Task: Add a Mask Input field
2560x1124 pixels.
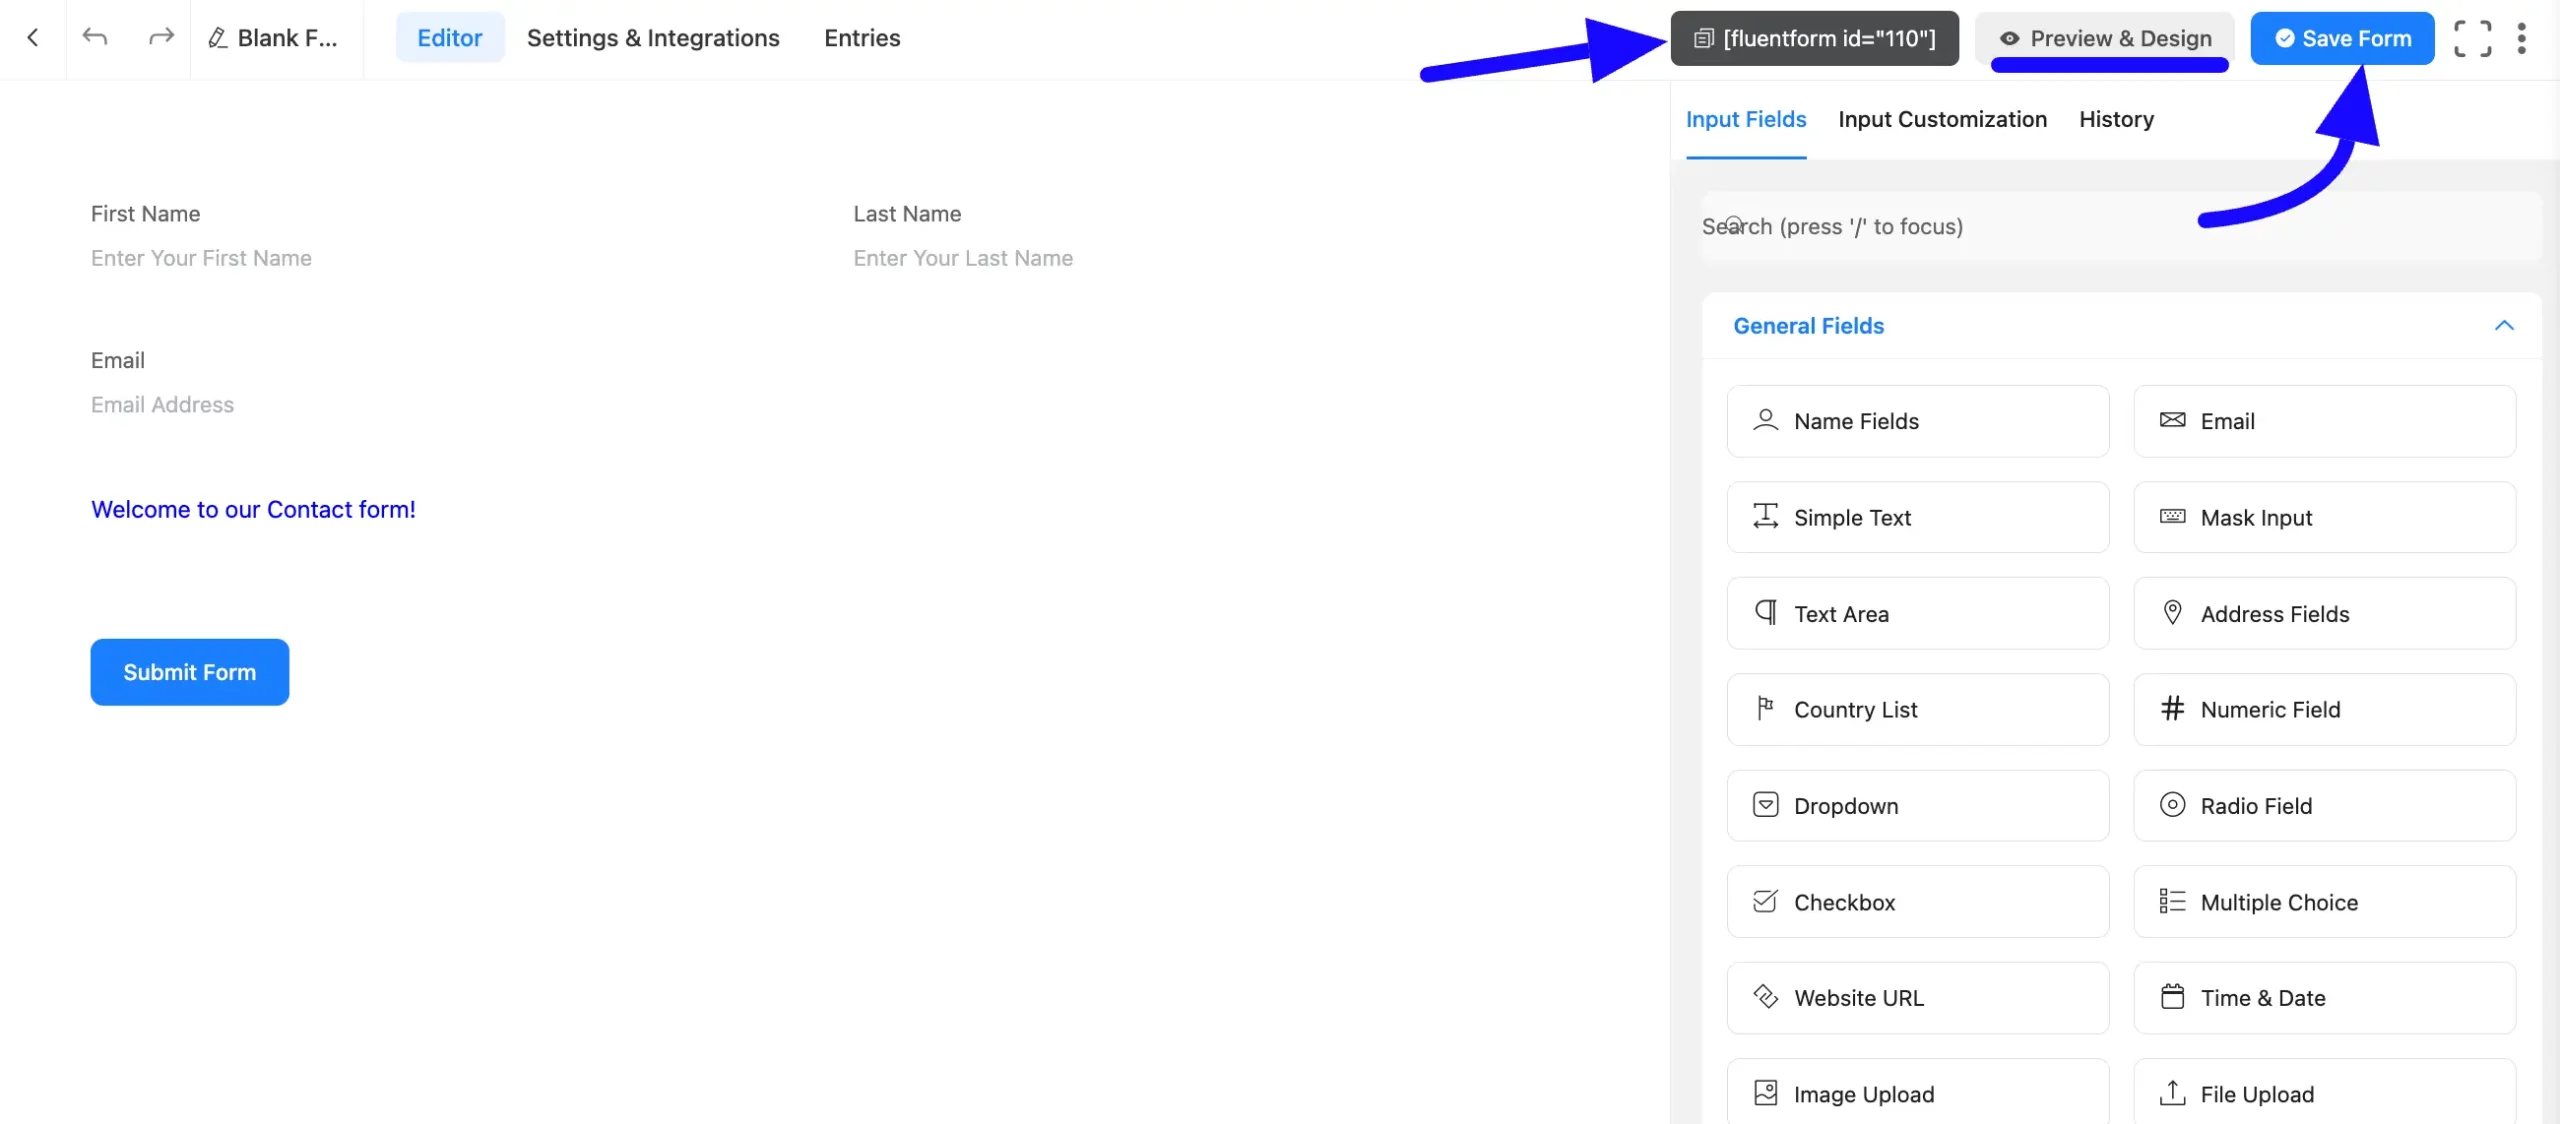Action: (x=2325, y=517)
